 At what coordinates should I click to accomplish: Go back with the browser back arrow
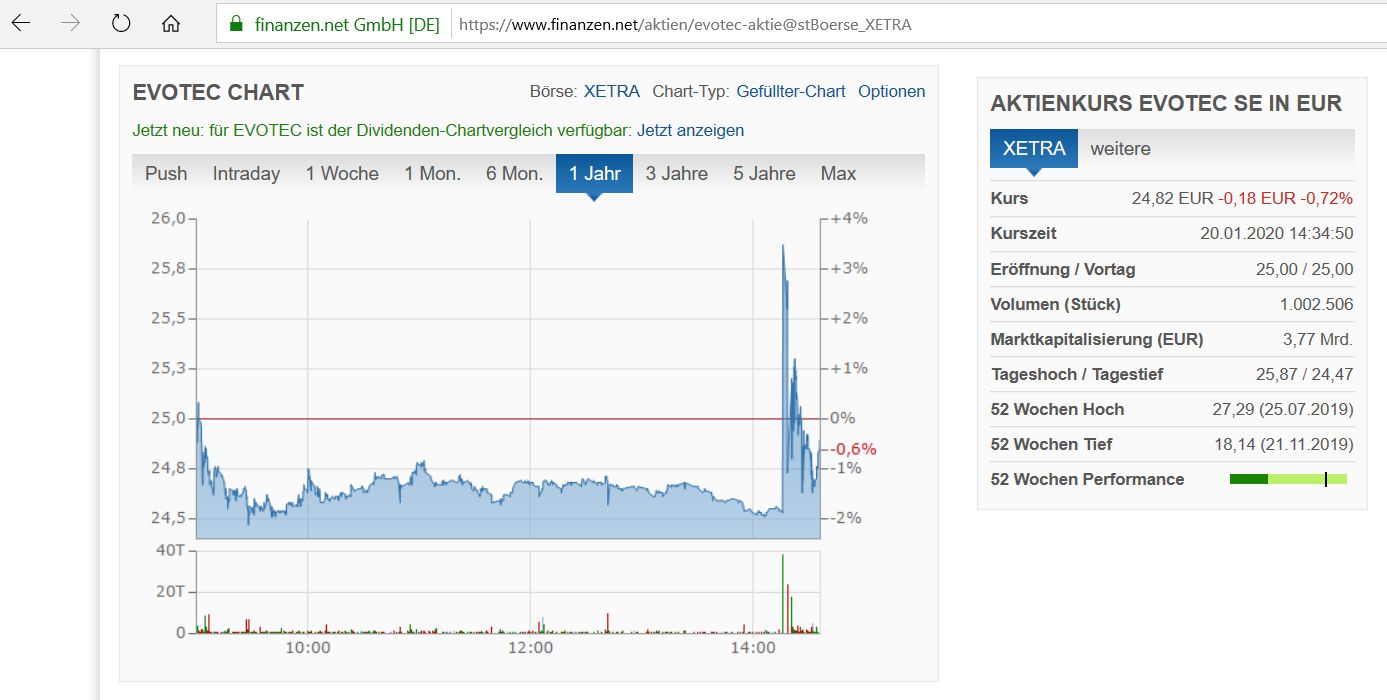(x=21, y=24)
